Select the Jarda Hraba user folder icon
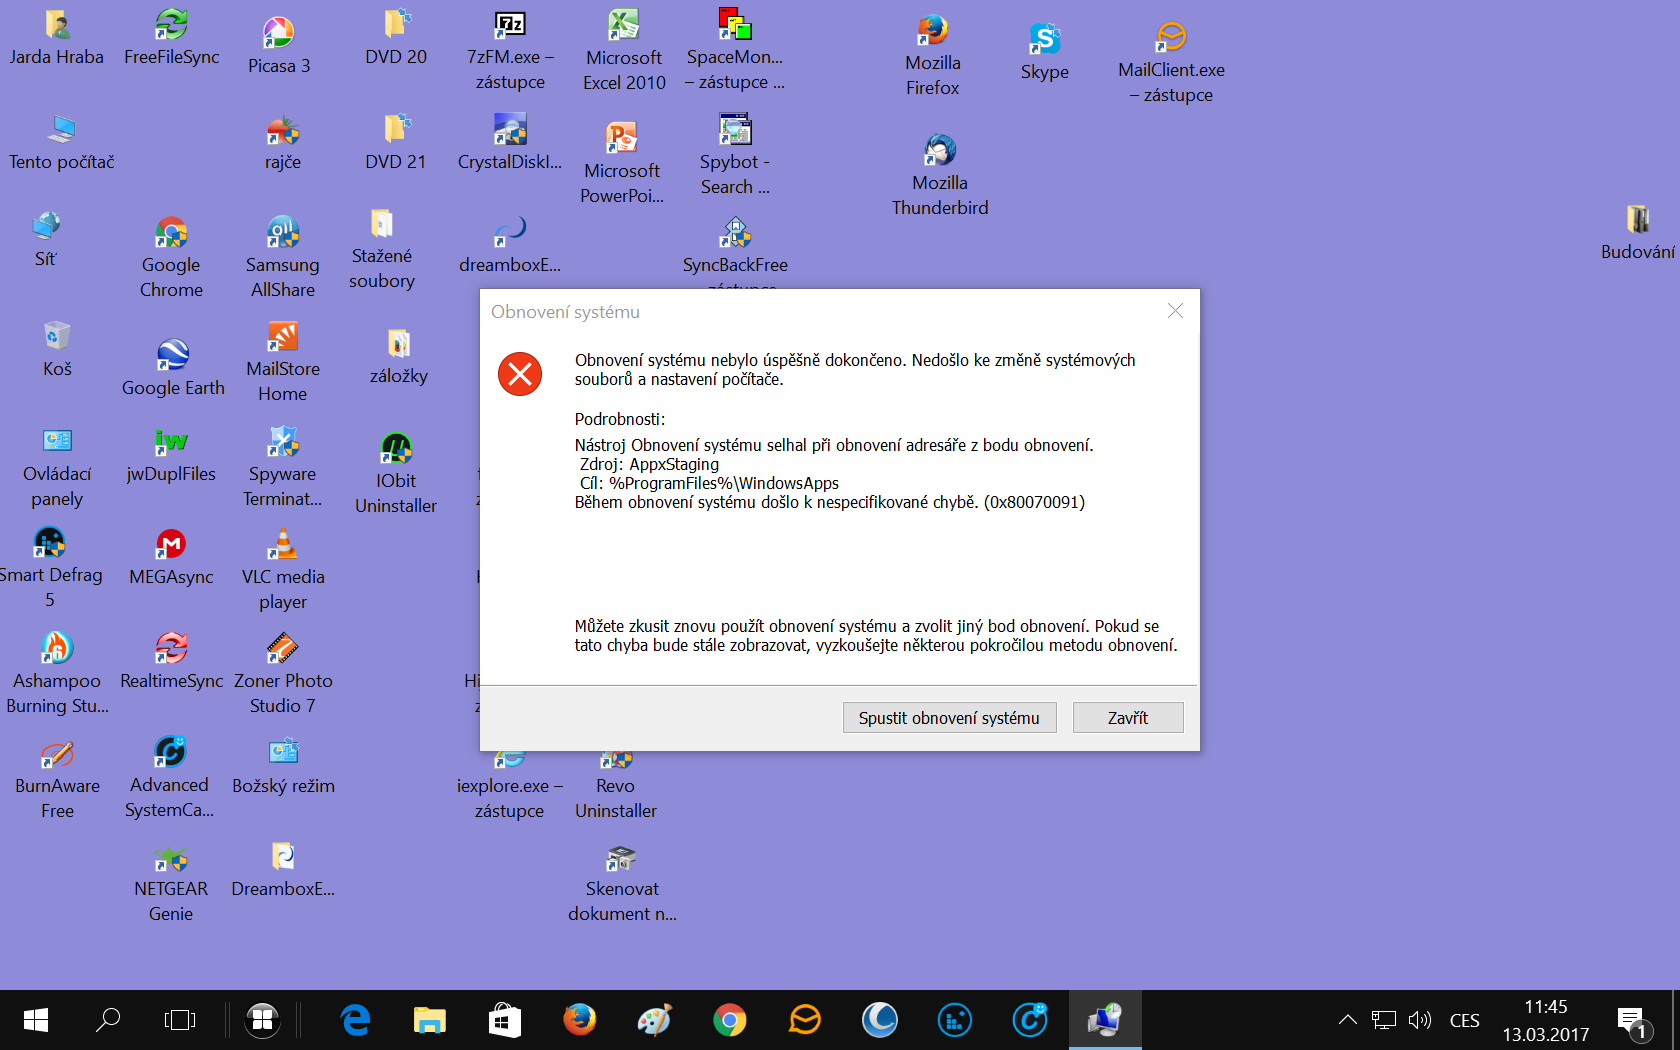1680x1050 pixels. pos(57,38)
